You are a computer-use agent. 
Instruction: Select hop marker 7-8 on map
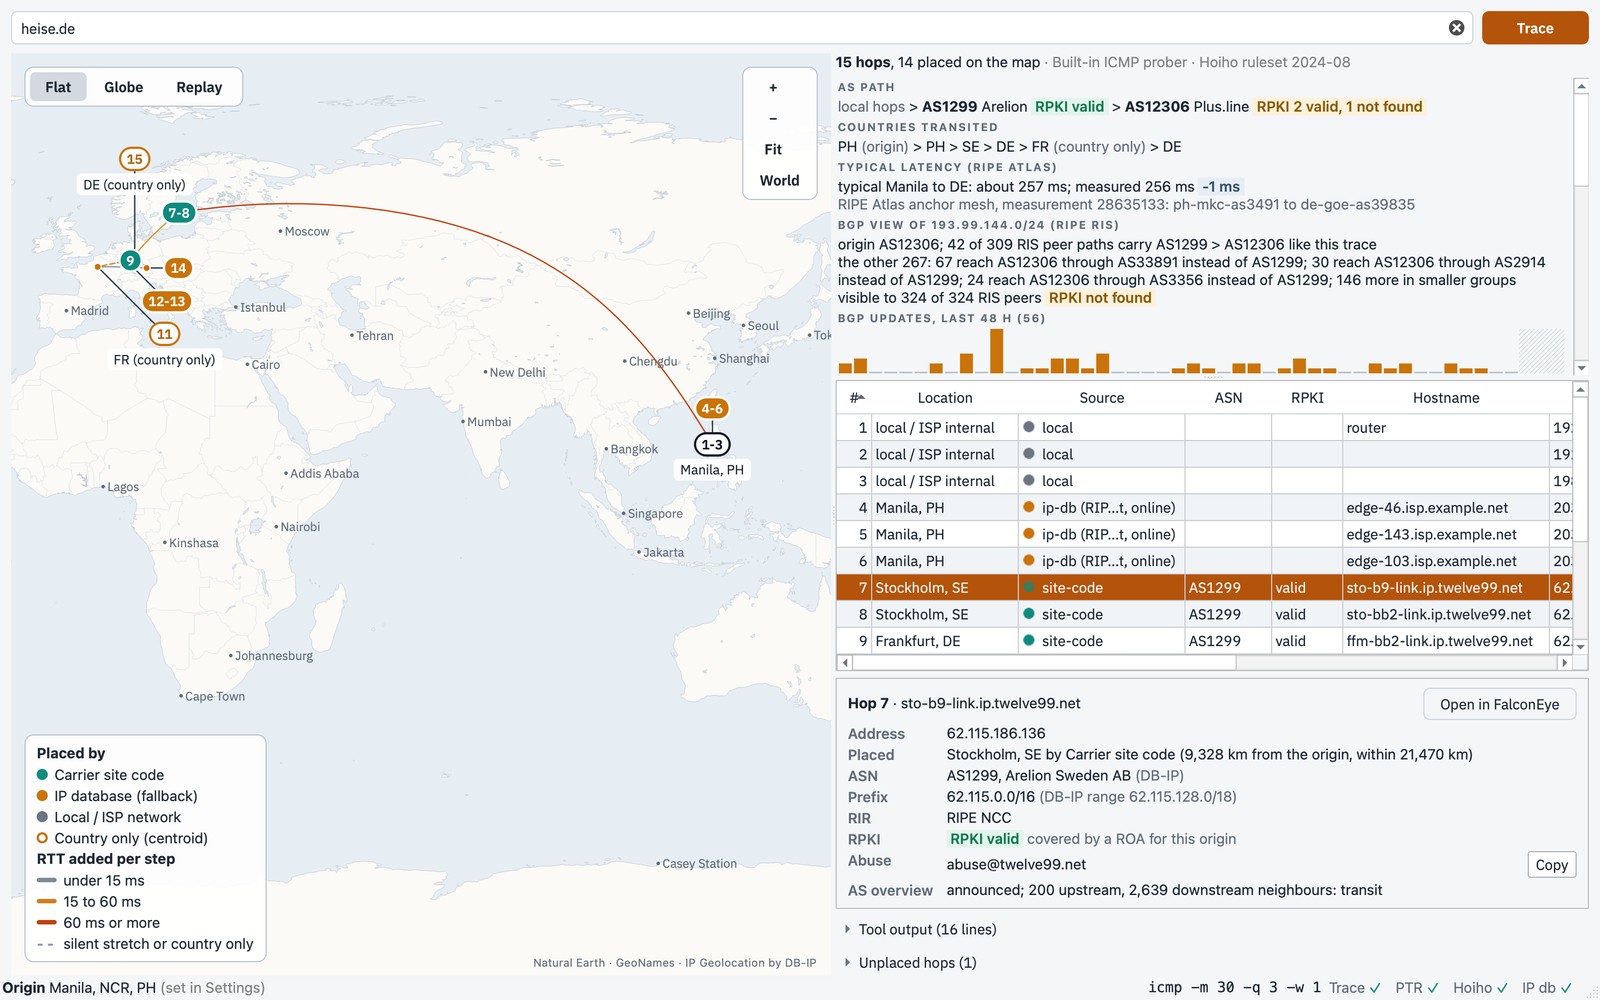(179, 212)
